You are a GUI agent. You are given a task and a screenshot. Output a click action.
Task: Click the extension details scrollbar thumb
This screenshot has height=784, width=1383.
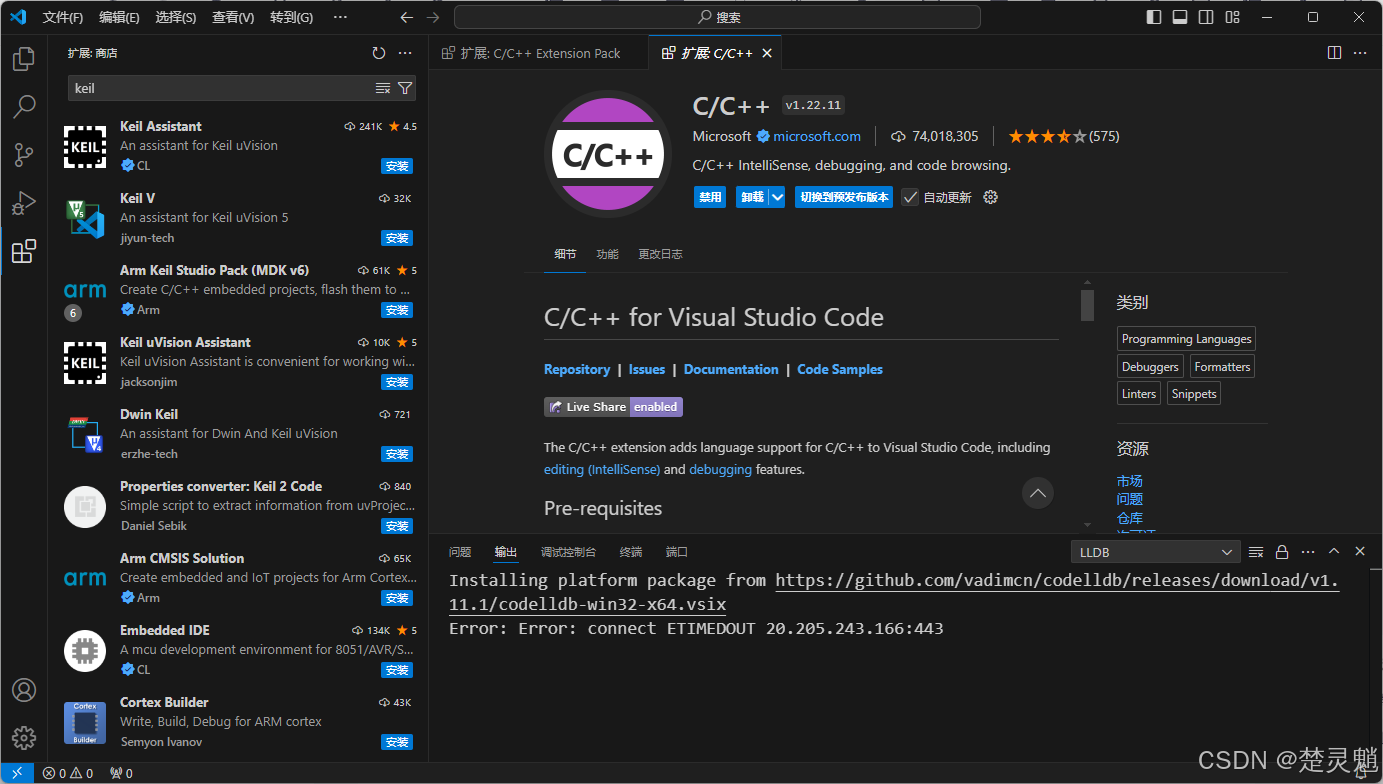coord(1087,304)
